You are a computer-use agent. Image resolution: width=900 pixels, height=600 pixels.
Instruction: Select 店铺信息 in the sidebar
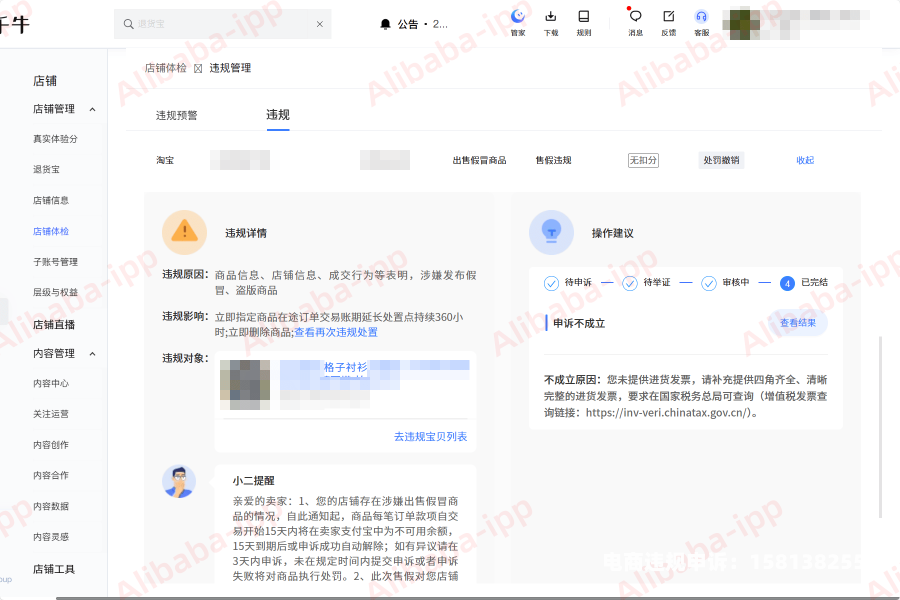tap(51, 200)
